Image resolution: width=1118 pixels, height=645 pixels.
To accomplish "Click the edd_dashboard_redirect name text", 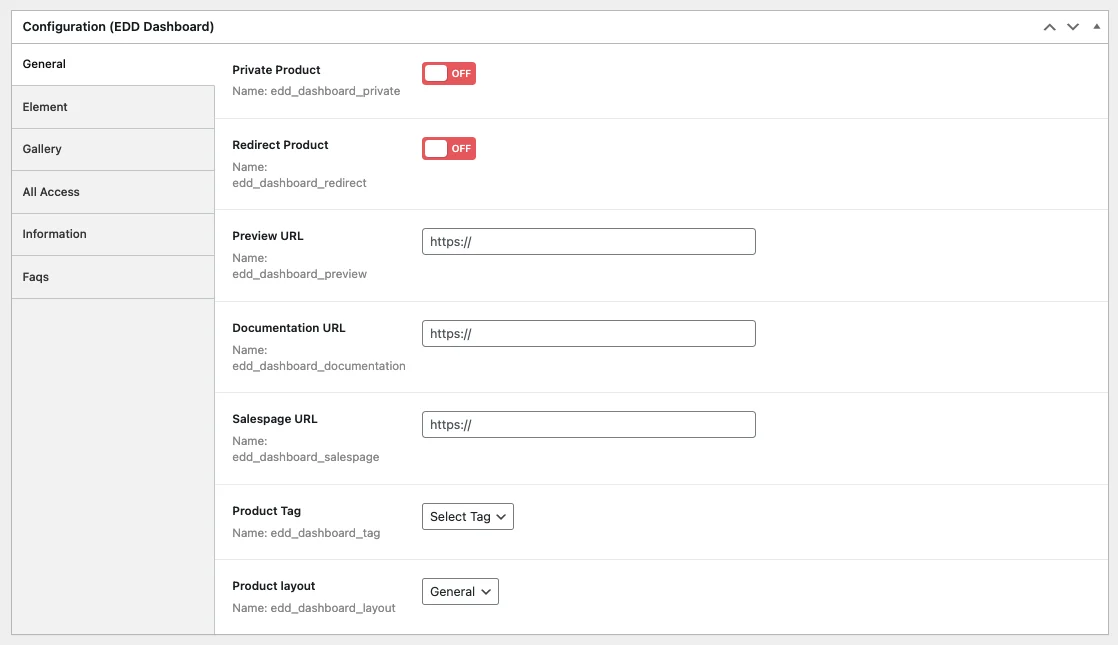I will (x=299, y=183).
